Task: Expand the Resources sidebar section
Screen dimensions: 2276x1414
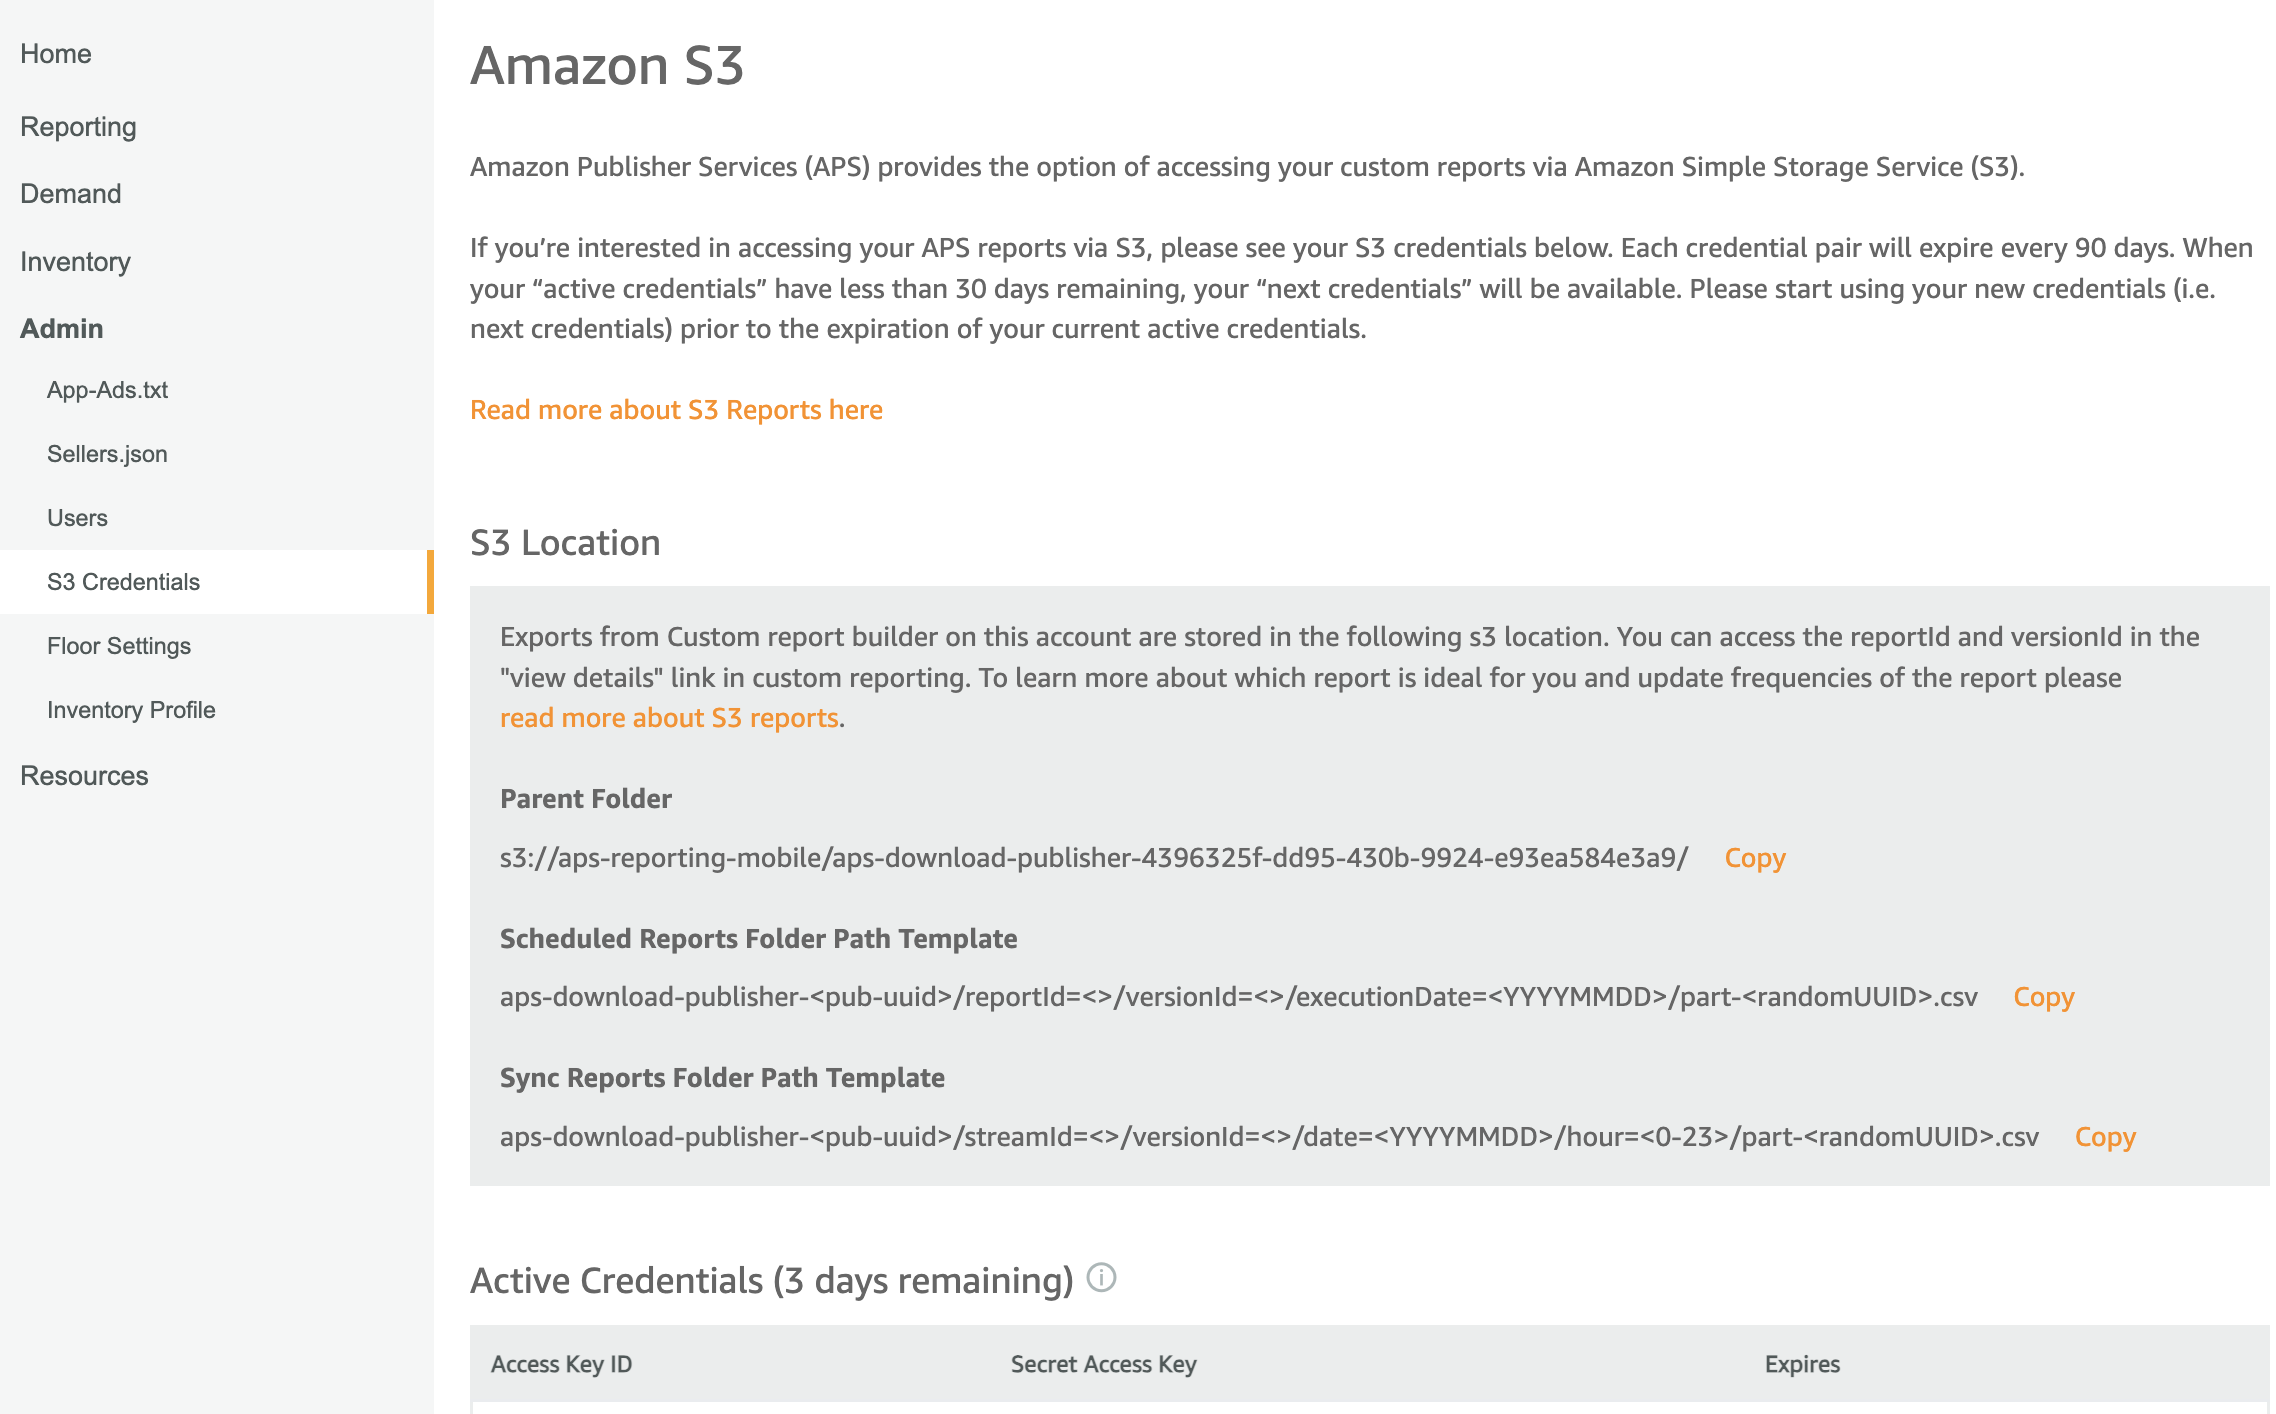Action: pyautogui.click(x=84, y=776)
